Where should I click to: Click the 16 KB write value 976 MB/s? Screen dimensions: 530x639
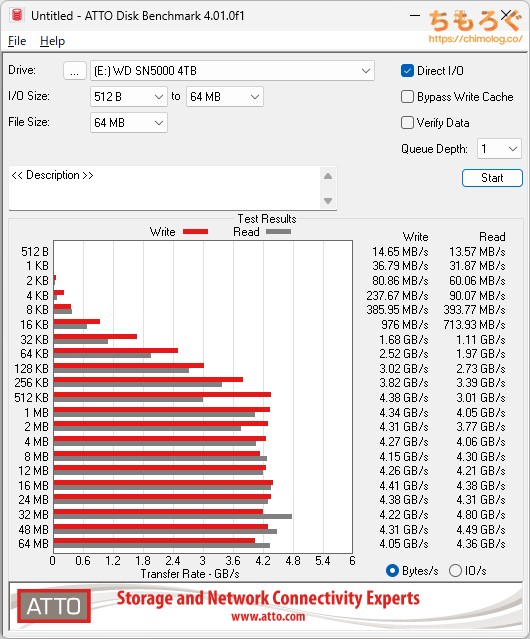point(405,325)
